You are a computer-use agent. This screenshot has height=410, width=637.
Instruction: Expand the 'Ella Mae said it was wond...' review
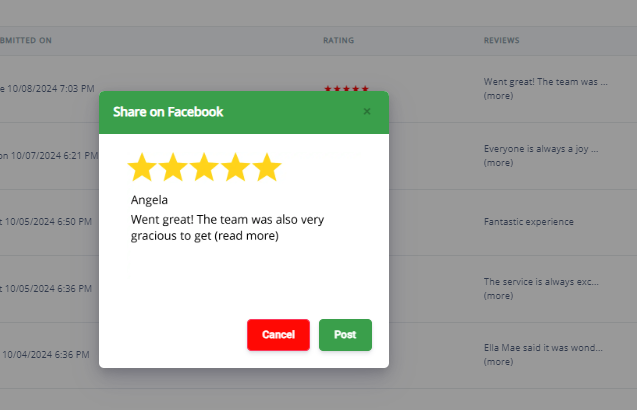[498, 362]
